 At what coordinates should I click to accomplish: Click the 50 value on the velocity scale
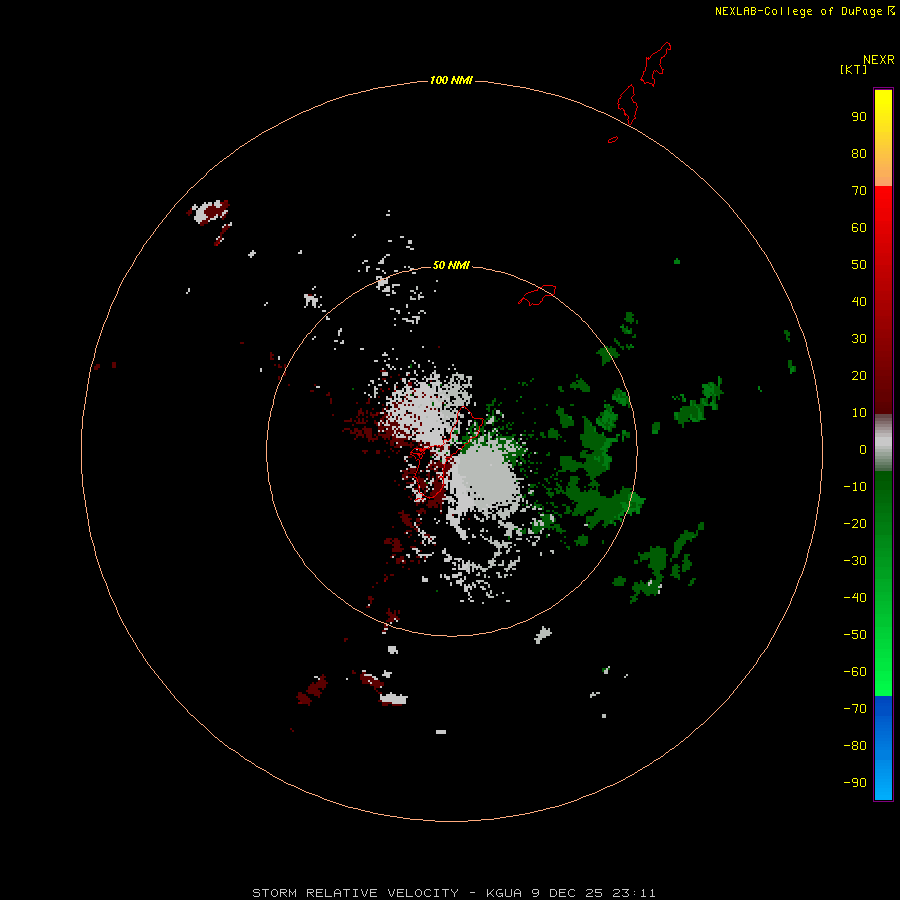[x=859, y=265]
